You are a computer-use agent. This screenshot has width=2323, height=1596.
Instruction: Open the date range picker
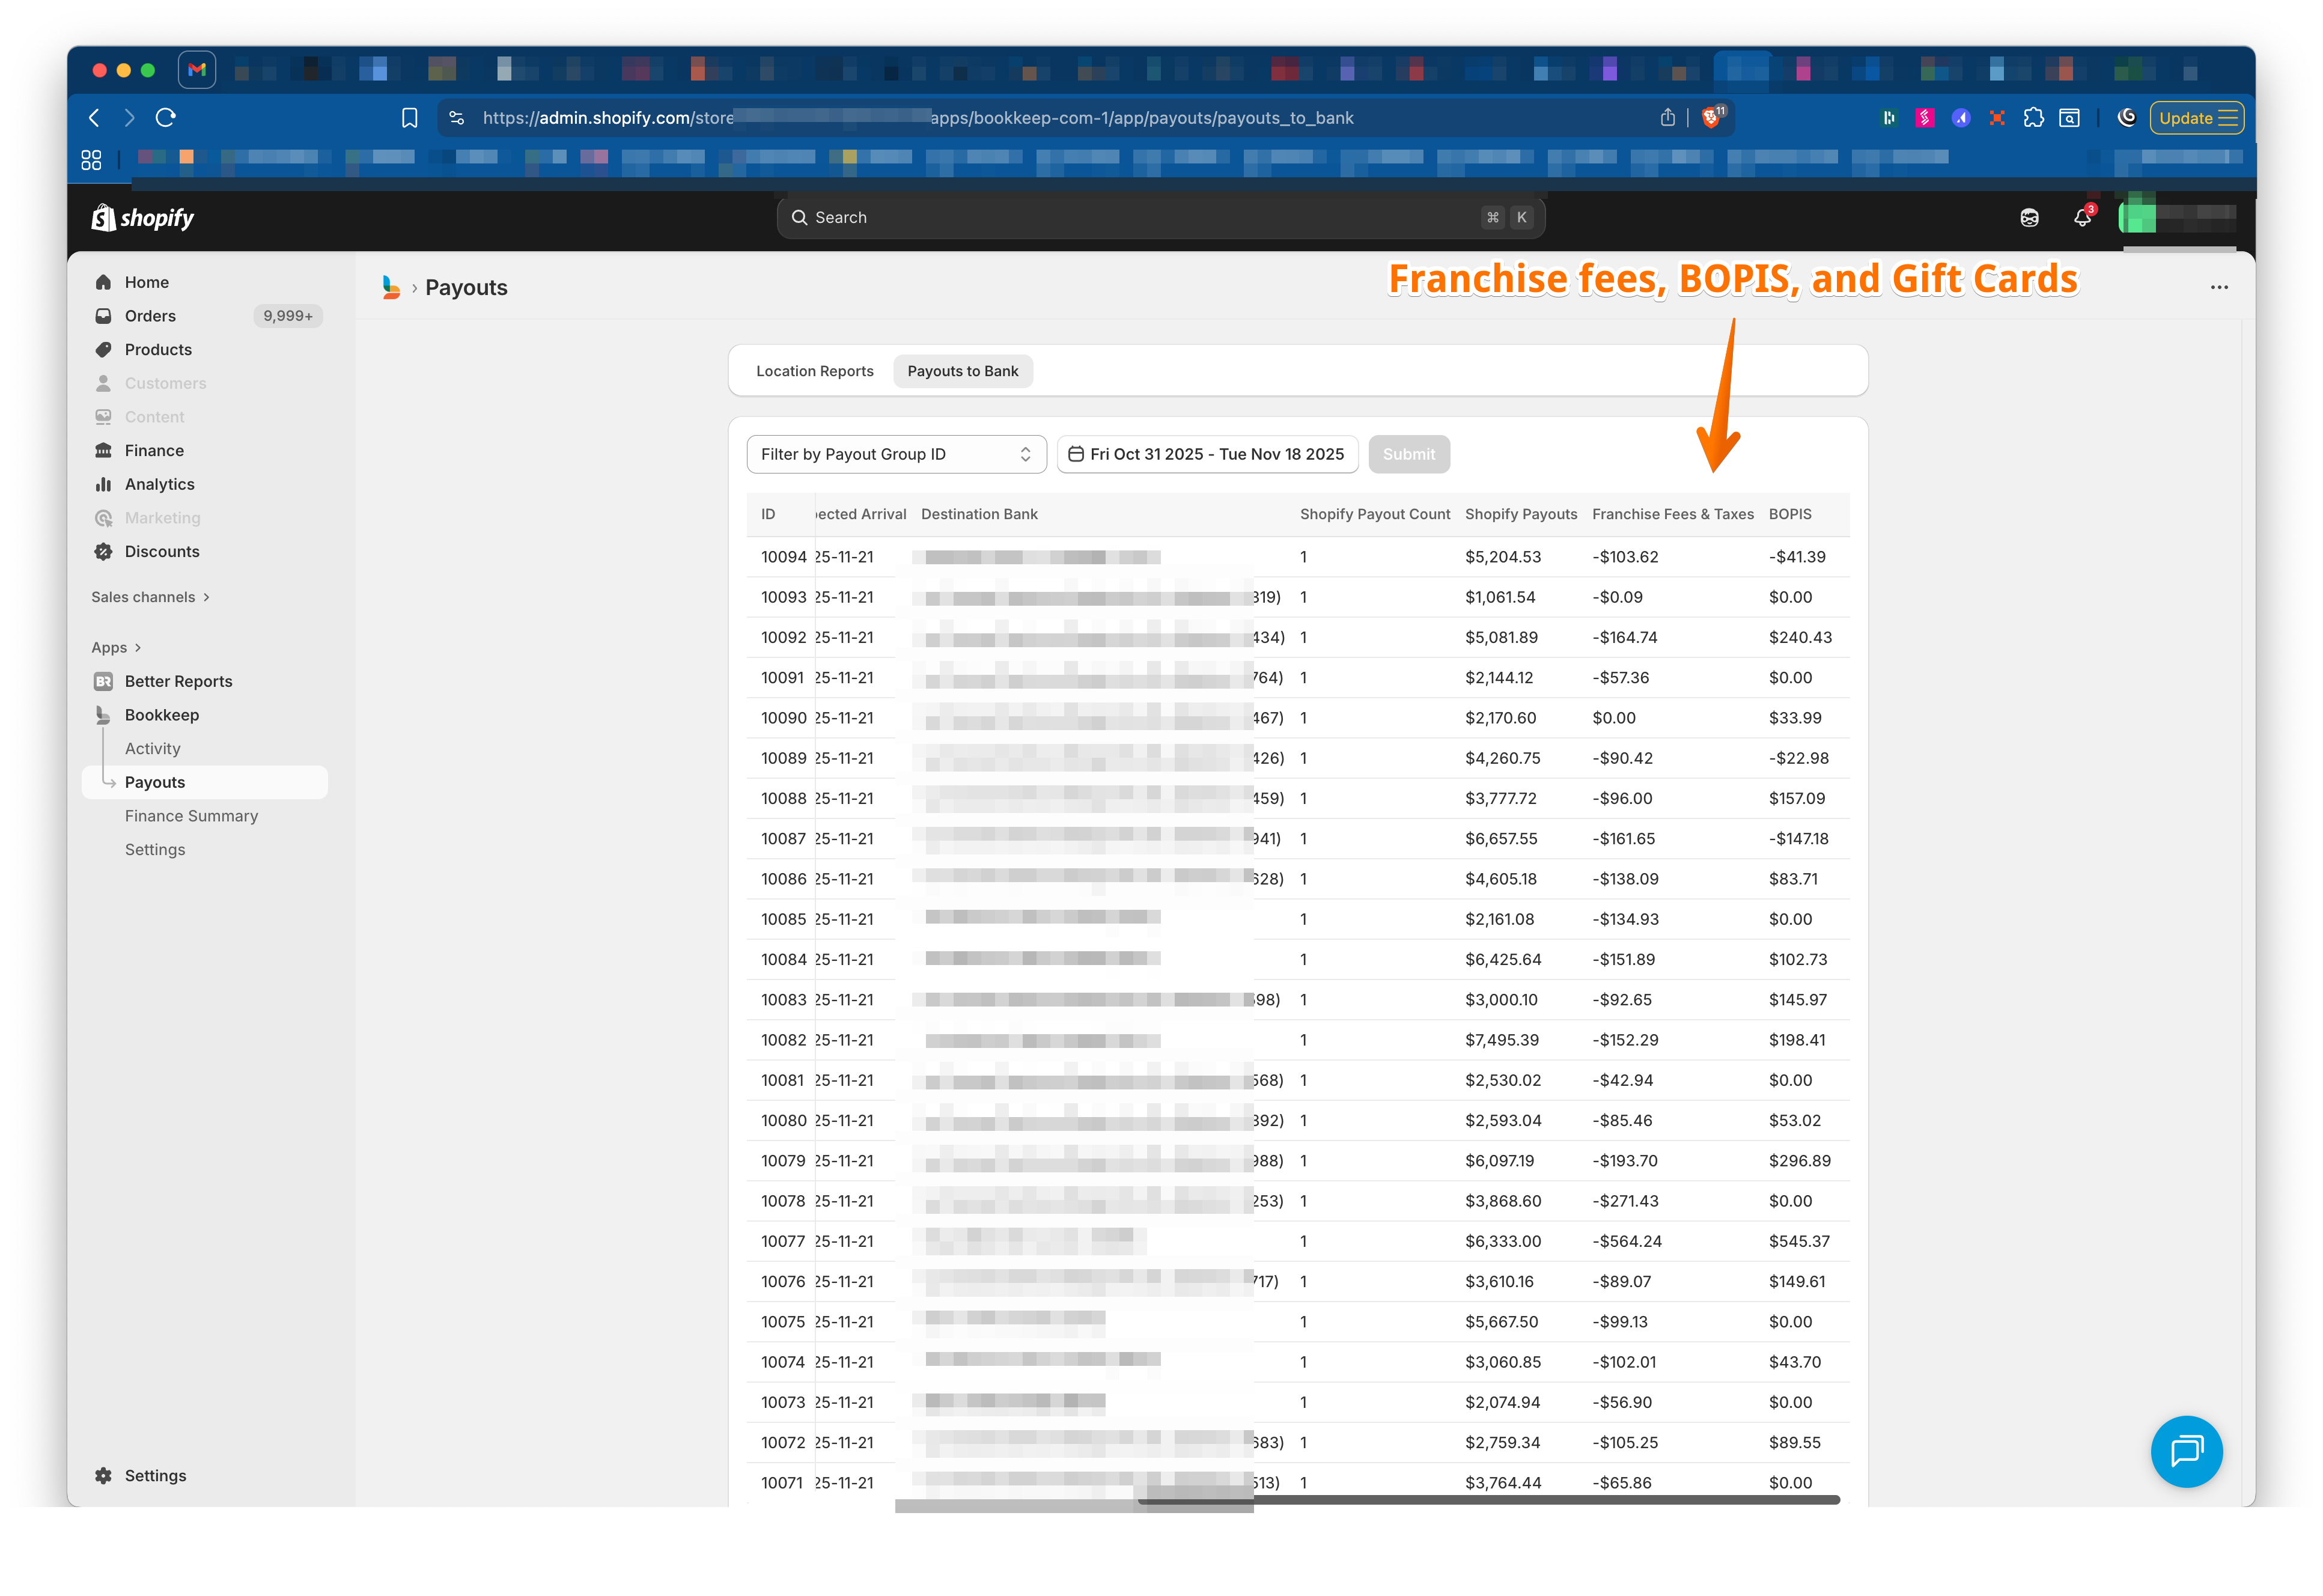click(x=1207, y=454)
